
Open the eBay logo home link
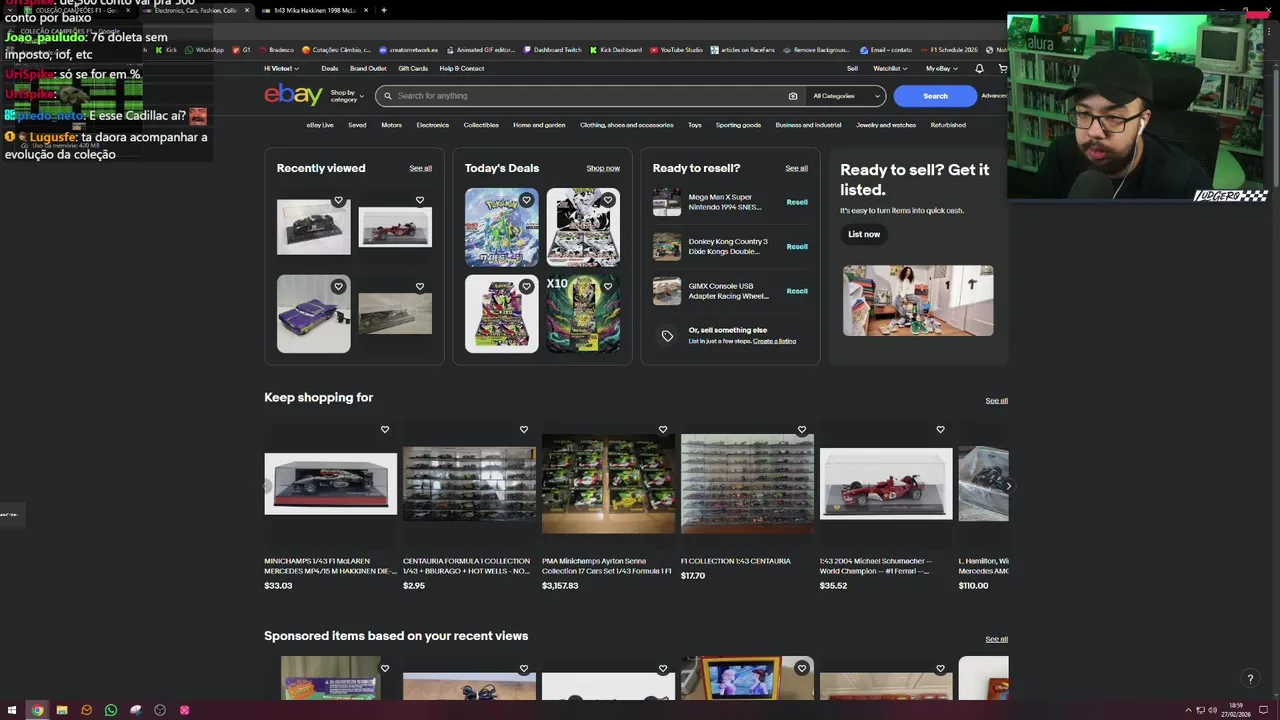click(293, 95)
